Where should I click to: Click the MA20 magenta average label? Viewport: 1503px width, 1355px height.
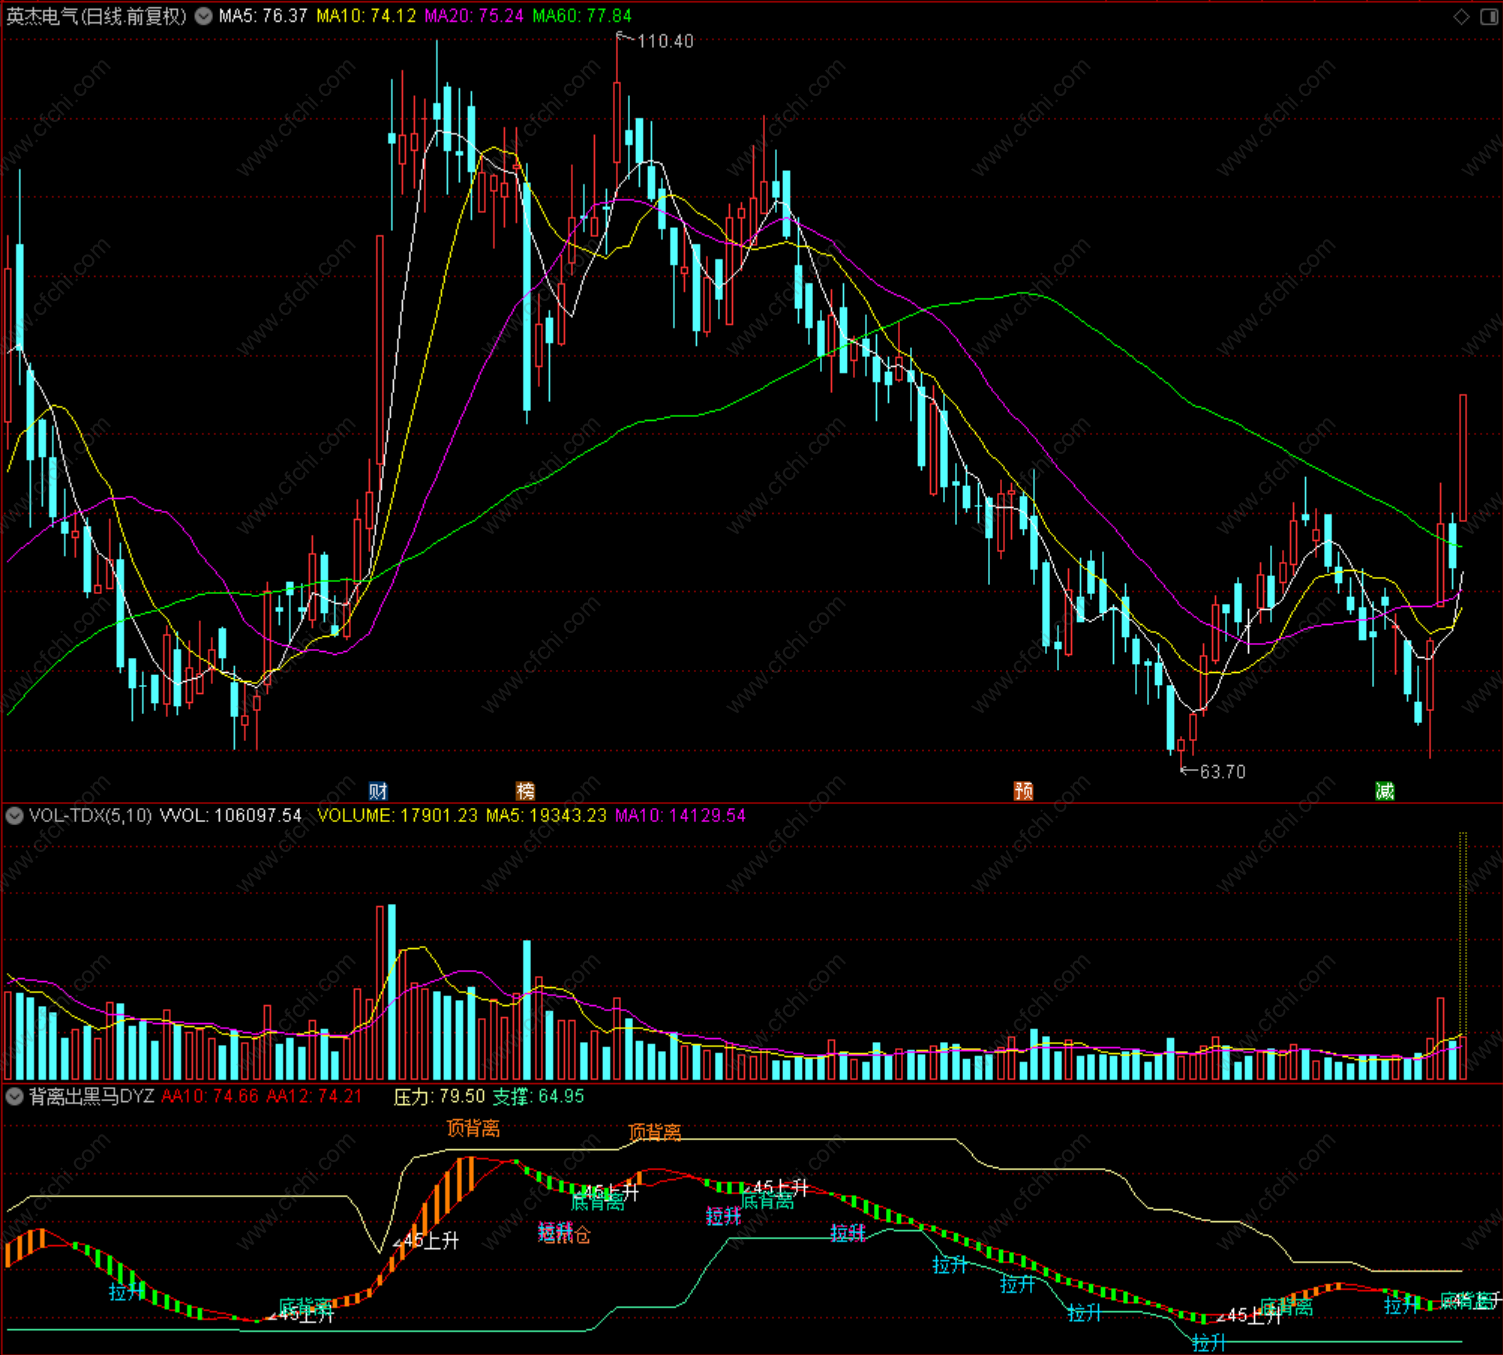click(474, 16)
